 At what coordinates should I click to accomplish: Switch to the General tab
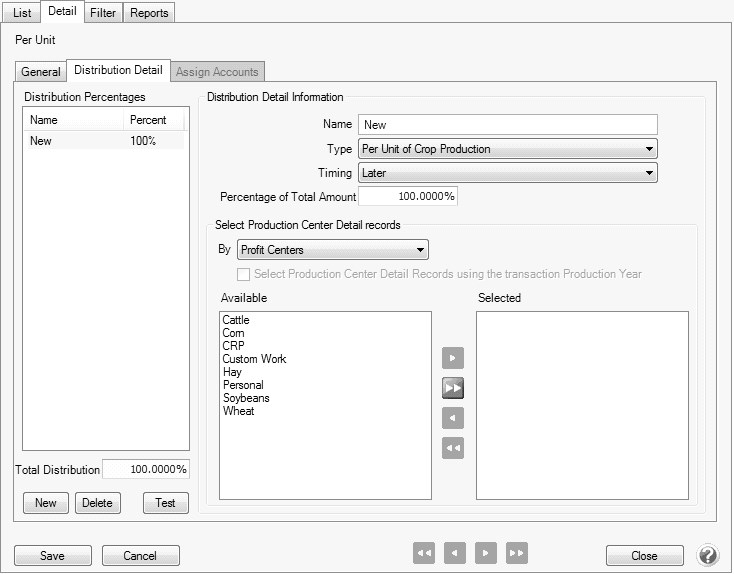41,72
